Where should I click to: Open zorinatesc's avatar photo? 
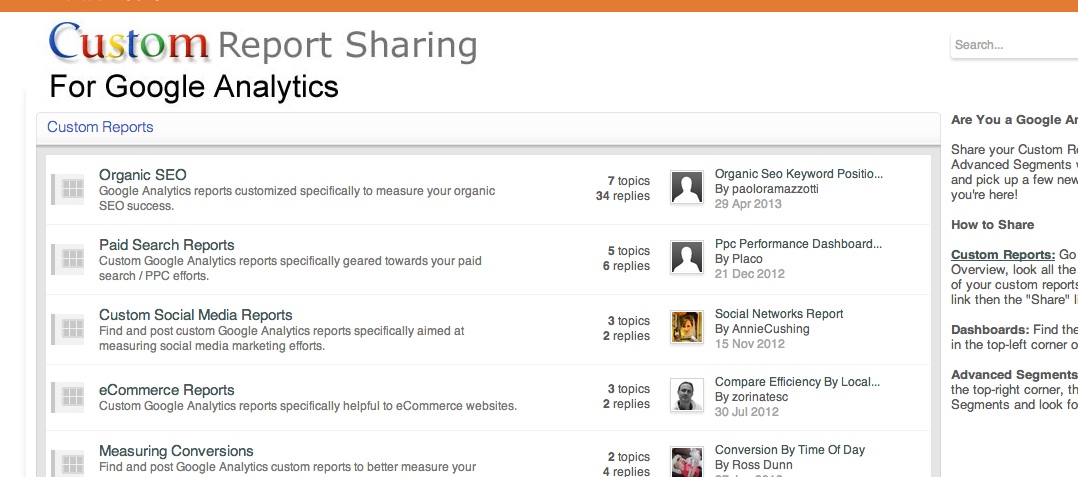point(687,395)
